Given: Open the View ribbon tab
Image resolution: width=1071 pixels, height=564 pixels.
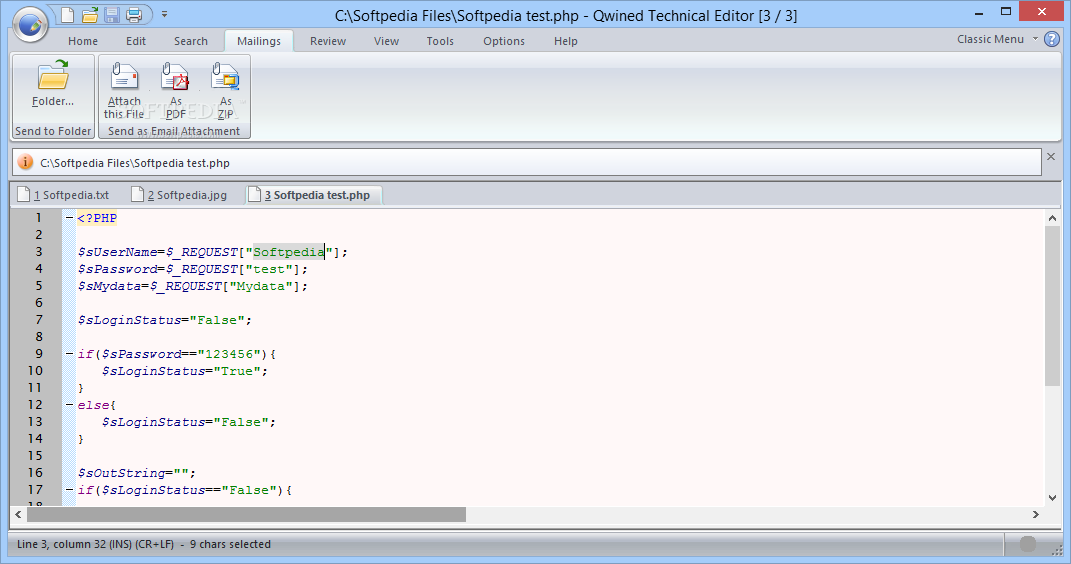Looking at the screenshot, I should 386,41.
